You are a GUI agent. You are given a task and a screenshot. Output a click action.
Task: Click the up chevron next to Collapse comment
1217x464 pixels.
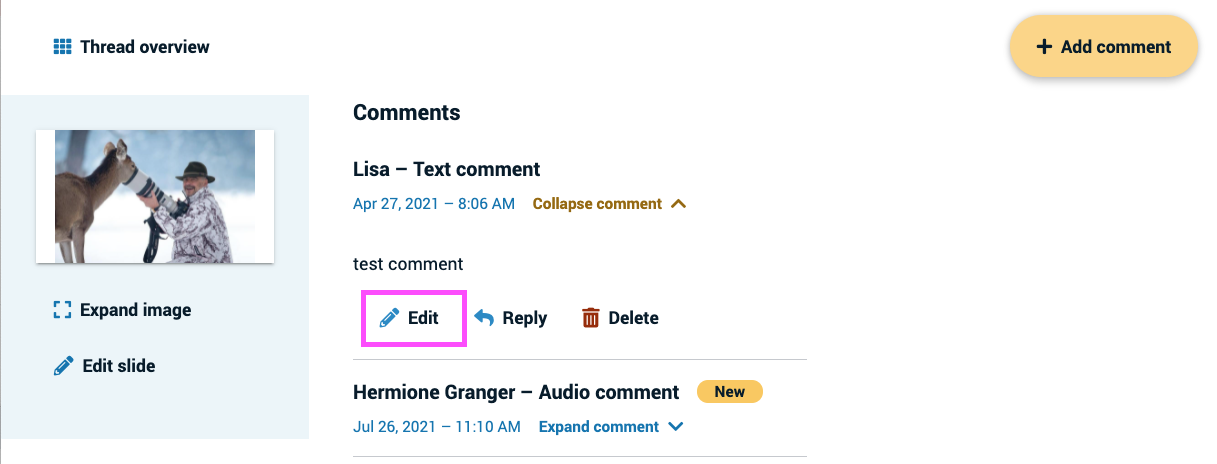tap(678, 204)
